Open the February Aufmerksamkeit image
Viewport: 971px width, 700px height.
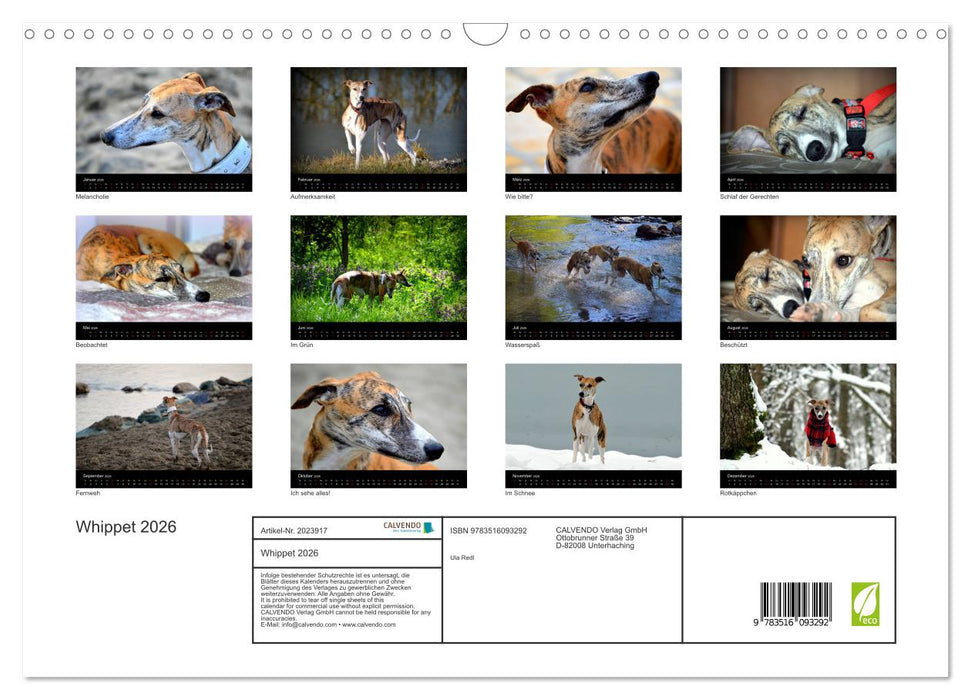(379, 125)
